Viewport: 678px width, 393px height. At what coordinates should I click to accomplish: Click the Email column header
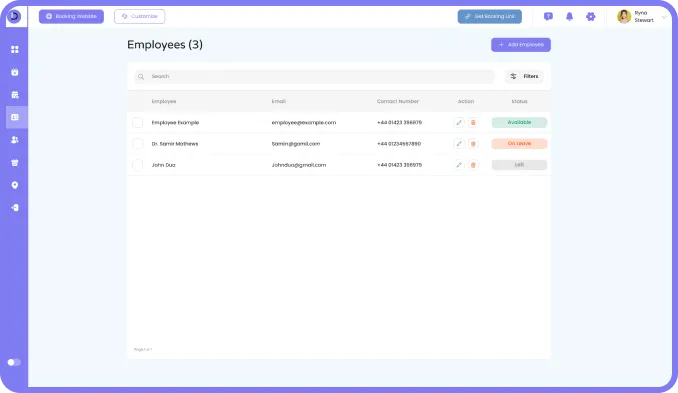278,101
